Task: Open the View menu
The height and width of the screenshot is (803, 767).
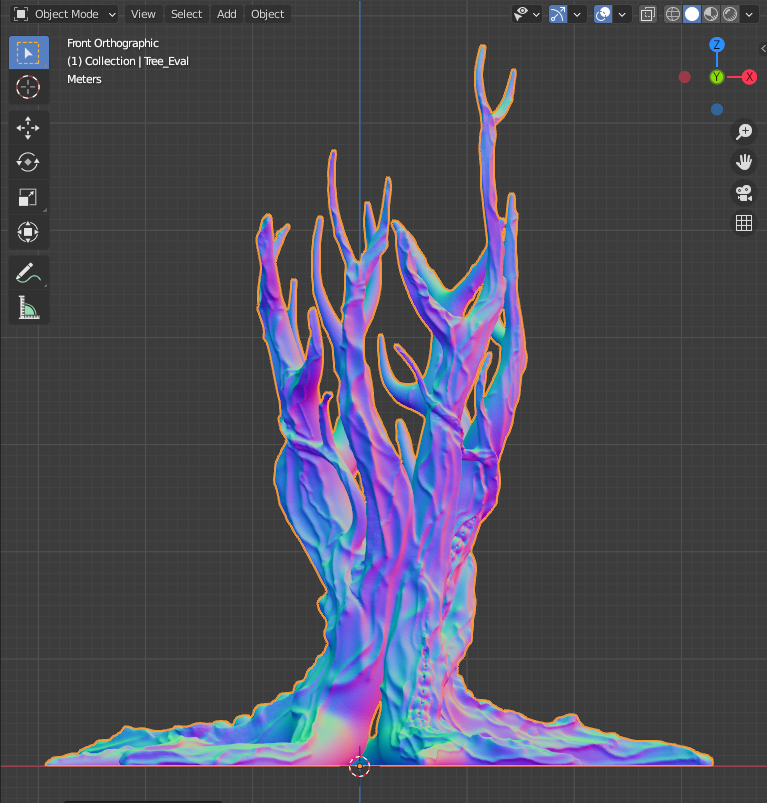Action: coord(143,14)
